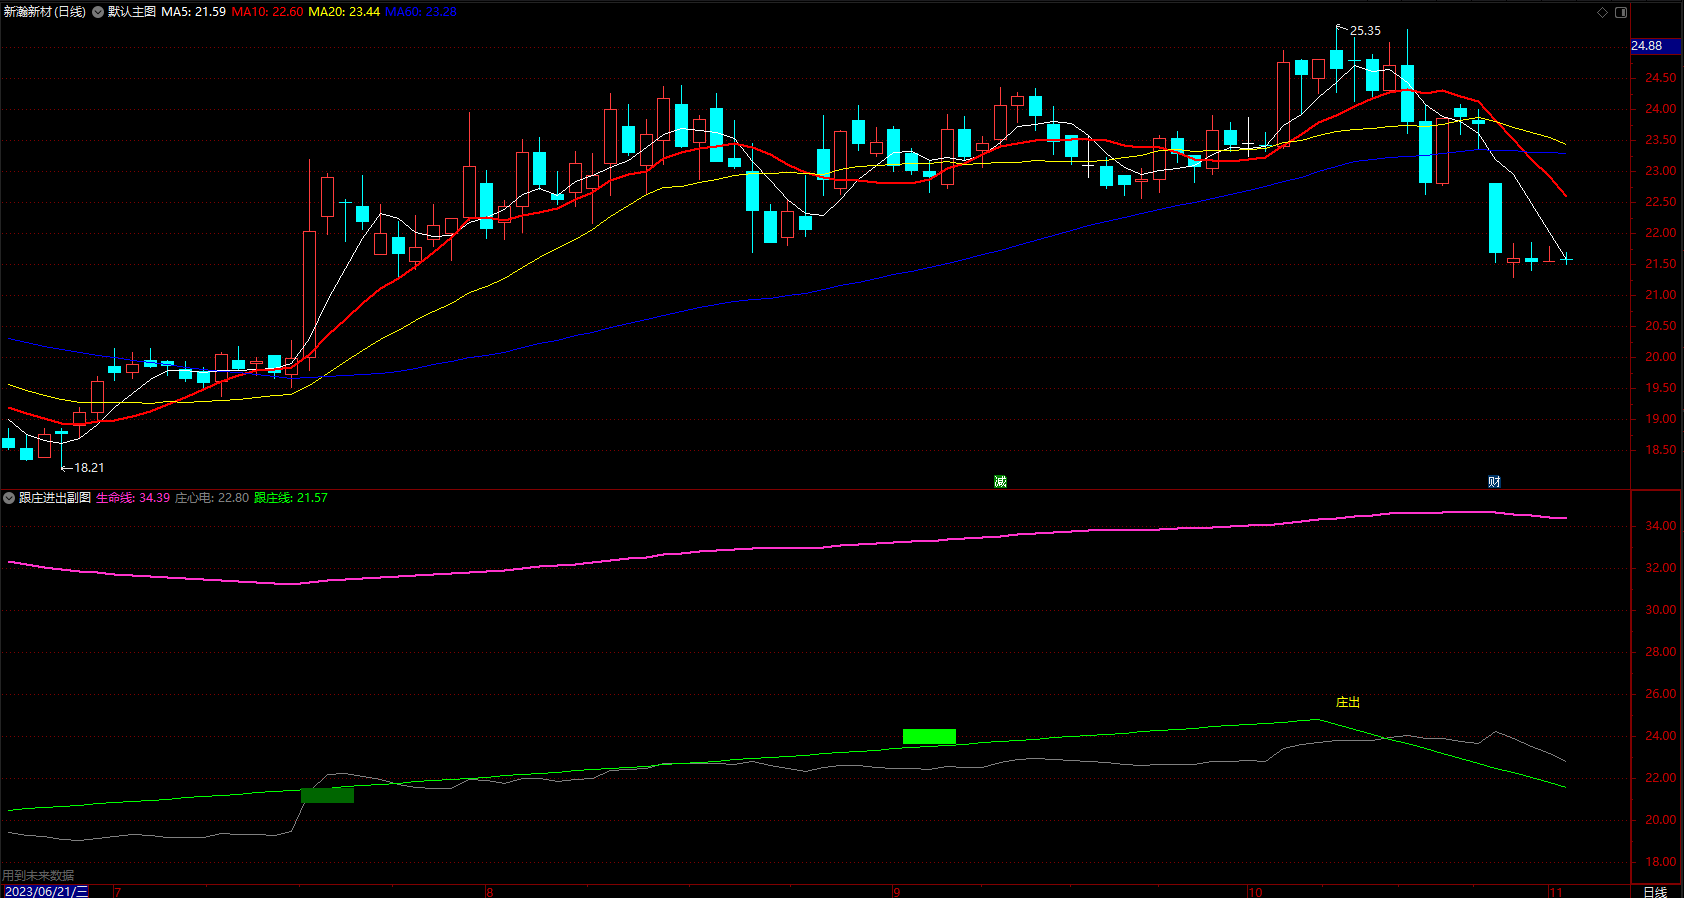Click the 庄心电: 22.80 indicator label
The width and height of the screenshot is (1684, 898).
[x=212, y=498]
